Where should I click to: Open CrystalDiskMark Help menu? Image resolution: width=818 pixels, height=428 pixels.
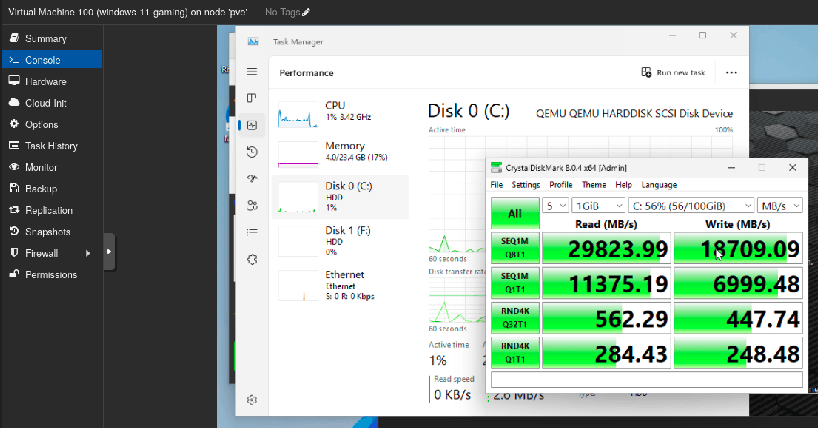pyautogui.click(x=623, y=185)
